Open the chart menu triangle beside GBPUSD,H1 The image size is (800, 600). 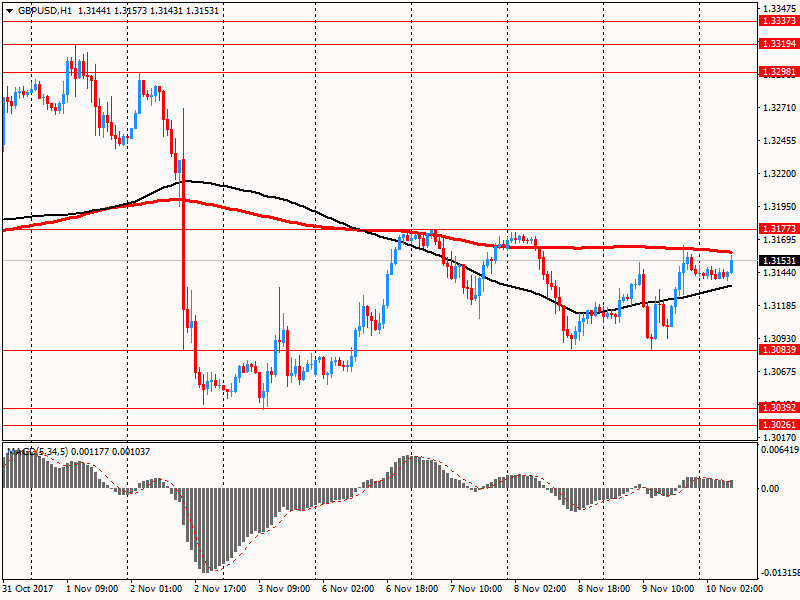tap(9, 11)
